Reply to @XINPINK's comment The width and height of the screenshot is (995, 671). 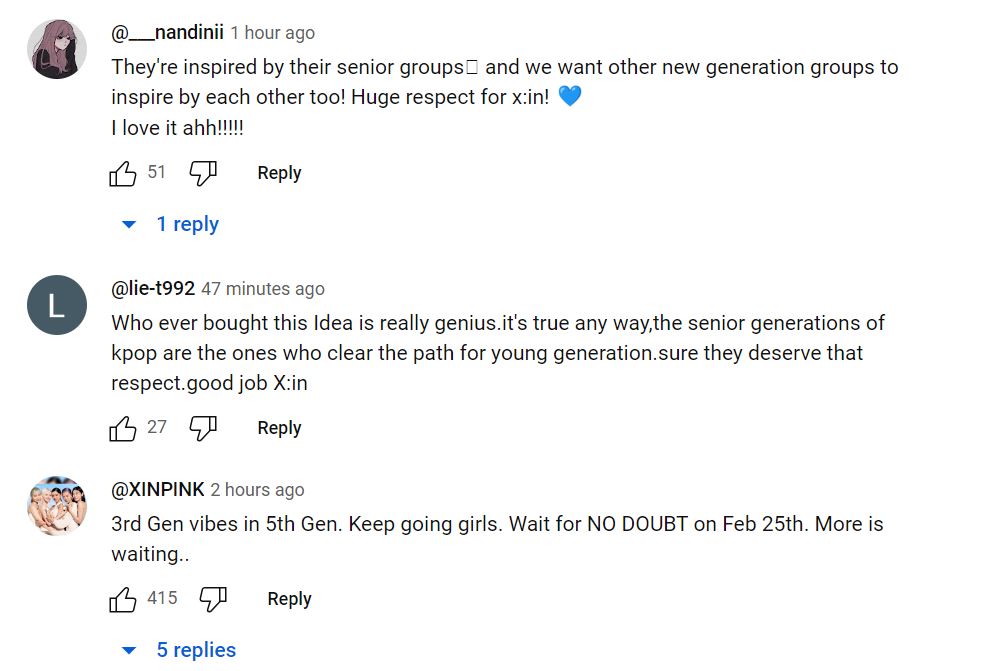289,599
